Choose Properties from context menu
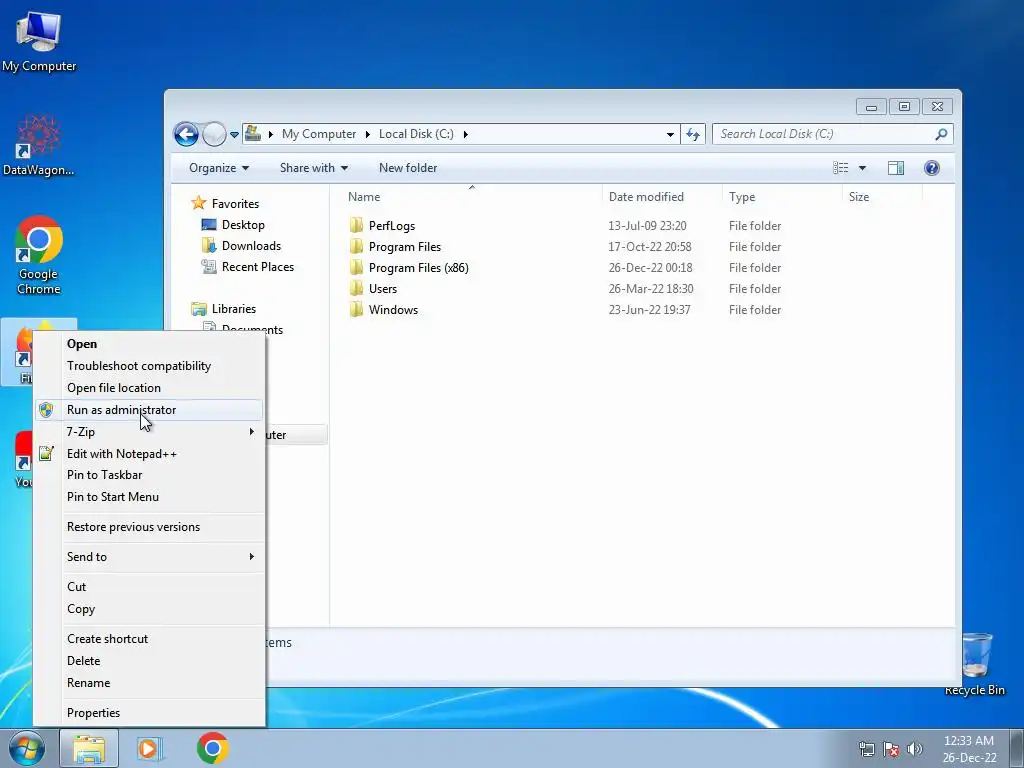The width and height of the screenshot is (1024, 768). tap(150, 713)
